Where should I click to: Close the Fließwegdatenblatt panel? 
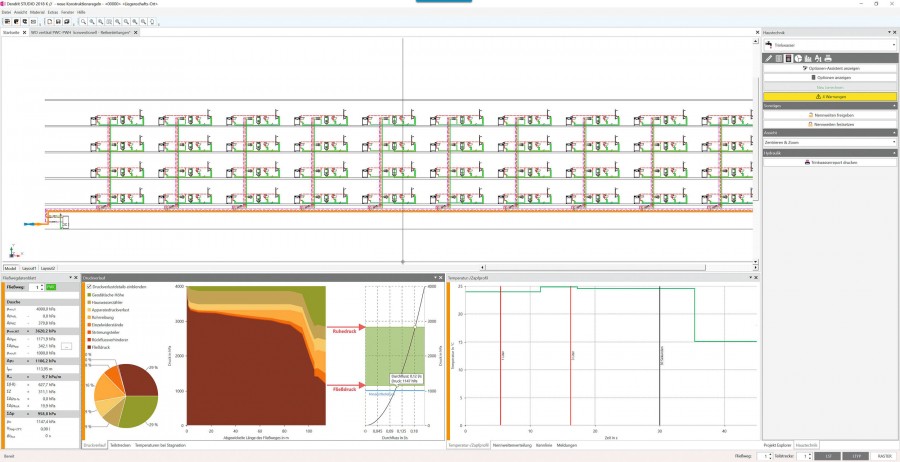[x=77, y=278]
